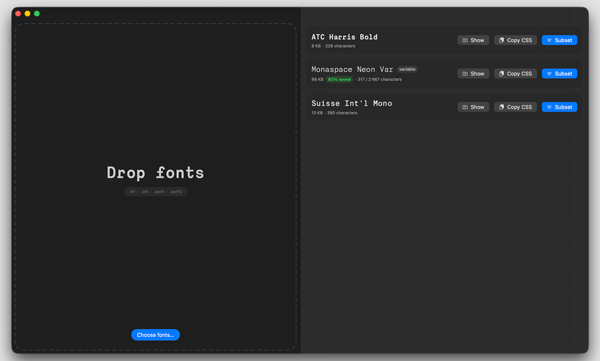The width and height of the screenshot is (600, 361).
Task: Select the ATC Harris Bold font name
Action: (344, 37)
